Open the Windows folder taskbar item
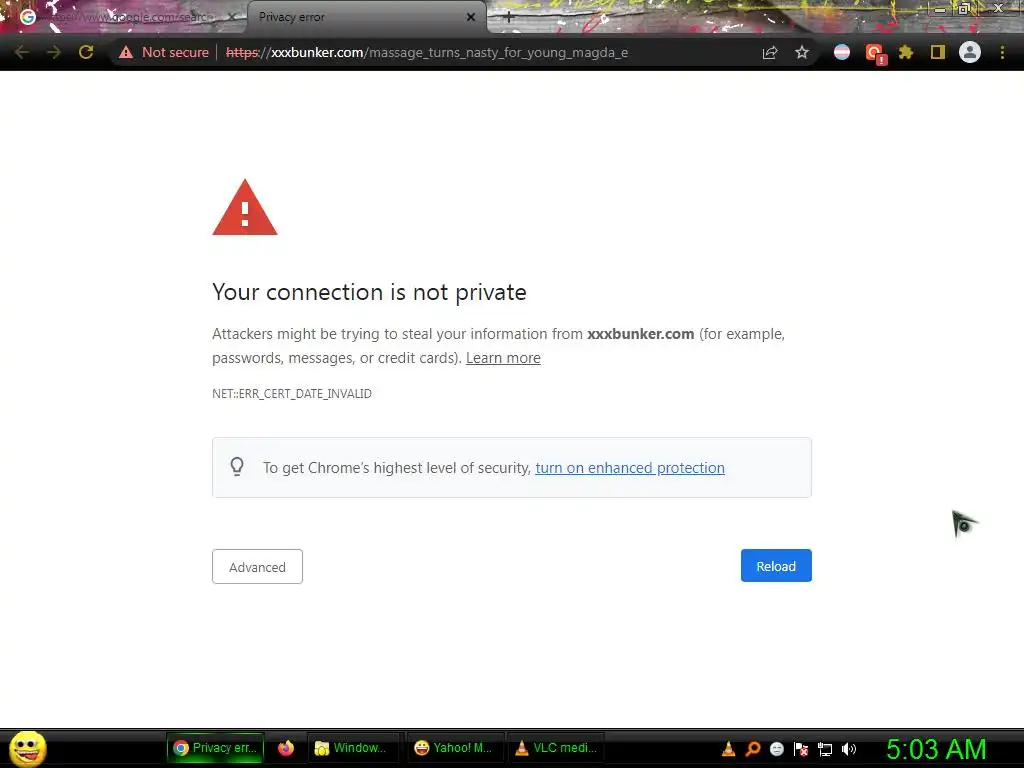Screen dimensions: 1024x768 tap(351, 748)
